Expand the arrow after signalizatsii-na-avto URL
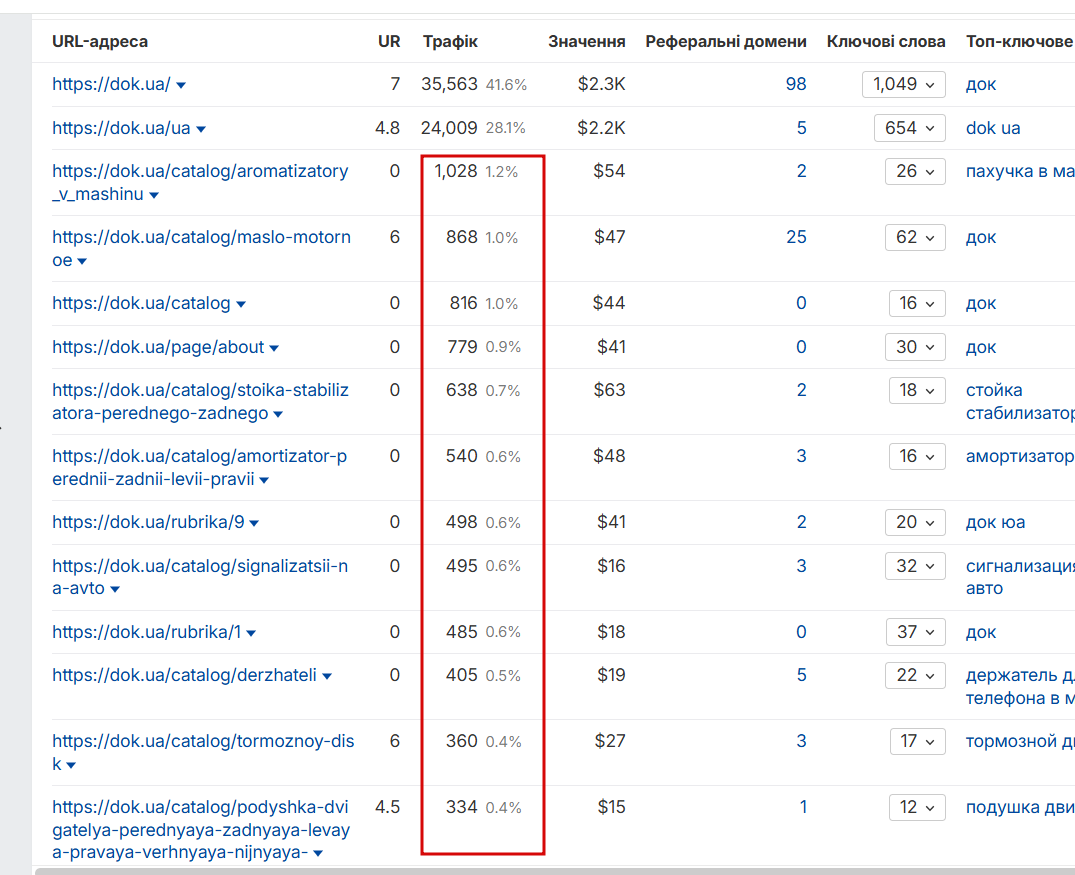Screen dimensions: 1075x875 [x=115, y=589]
